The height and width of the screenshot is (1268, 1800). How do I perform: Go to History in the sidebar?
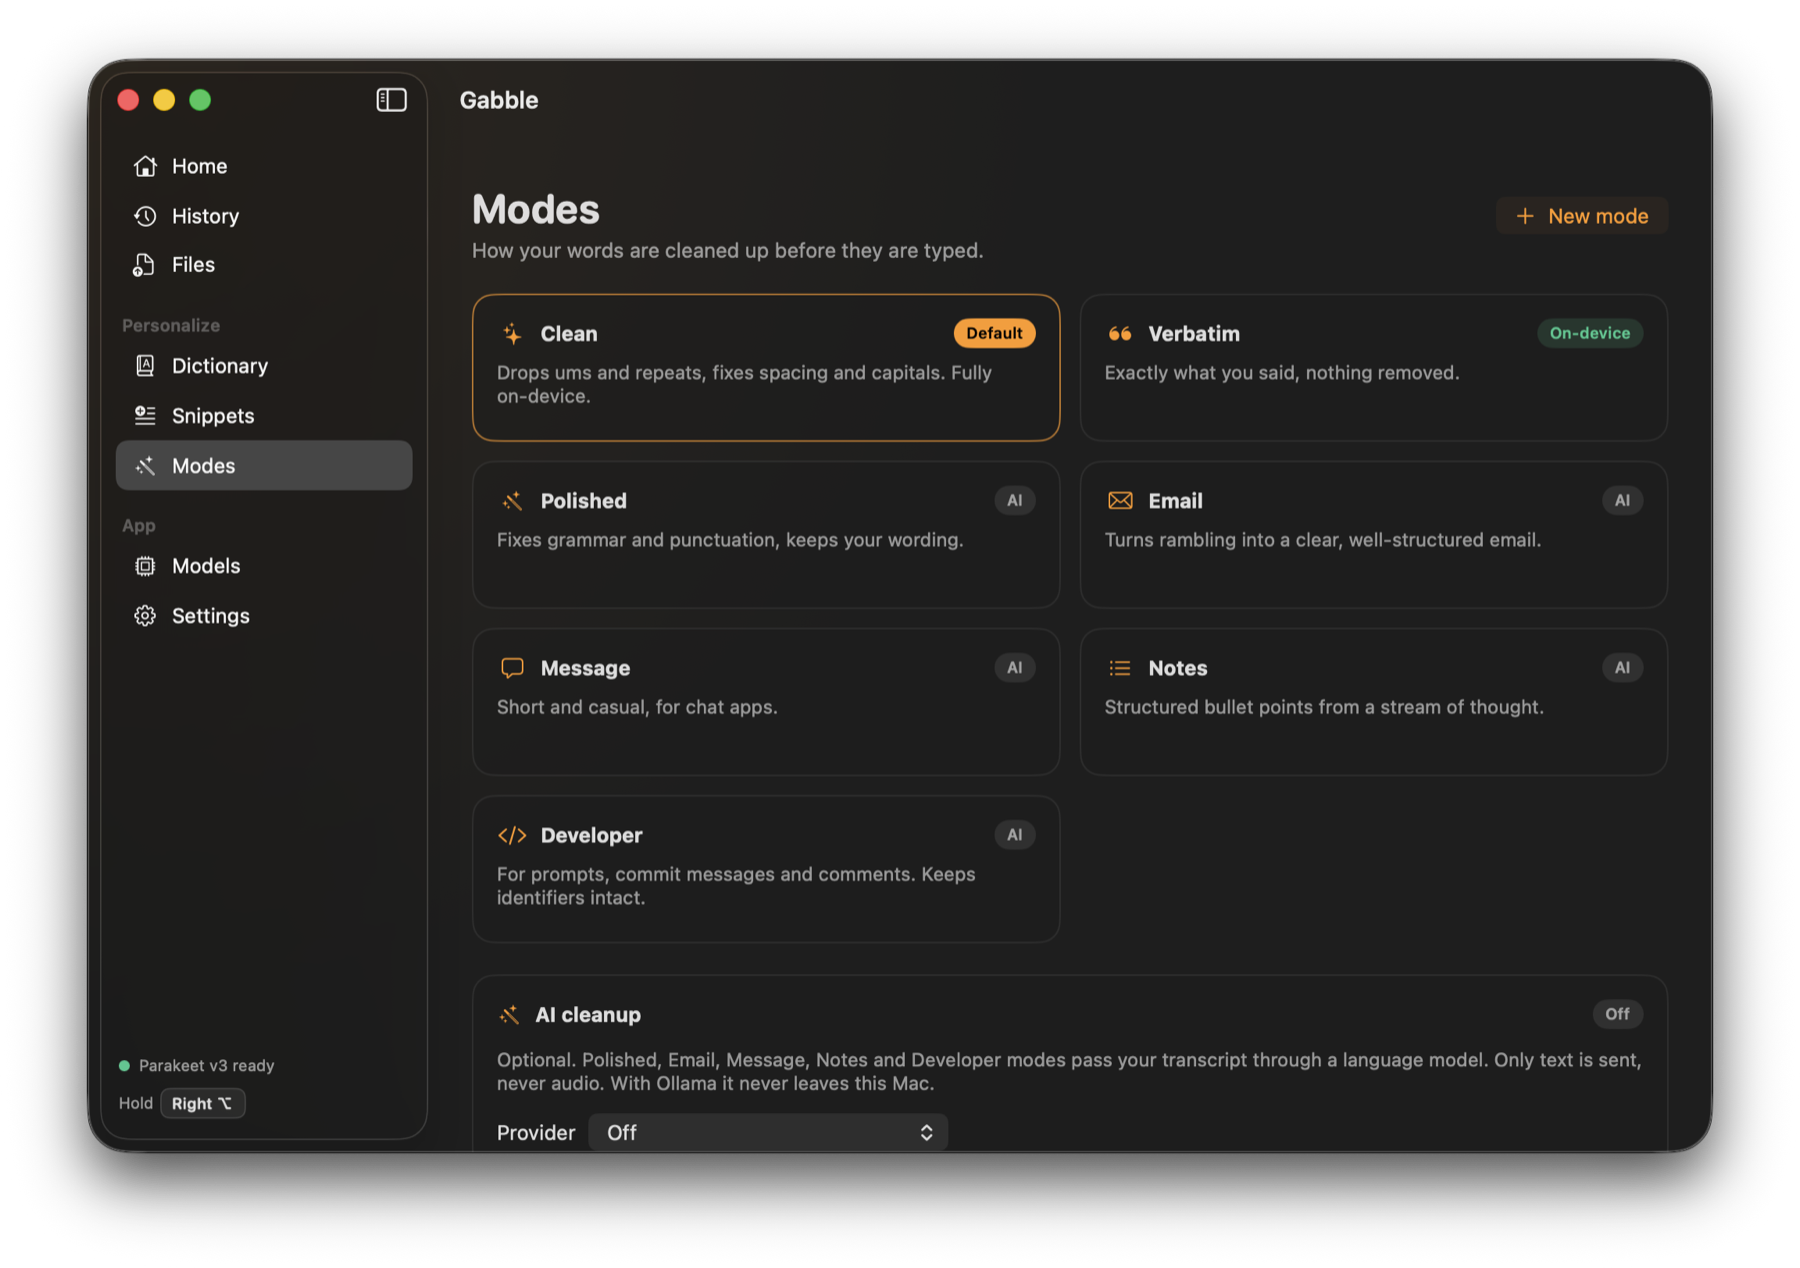coord(264,216)
